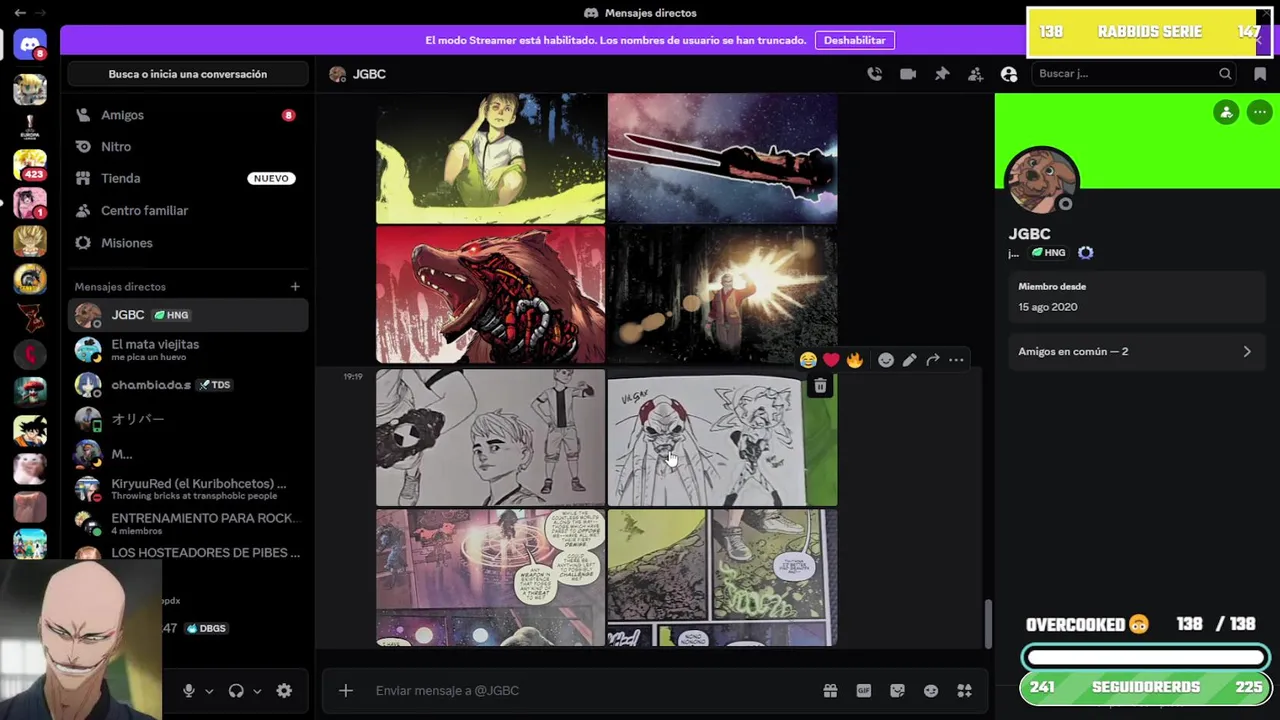Open Nitro tab

(x=188, y=147)
